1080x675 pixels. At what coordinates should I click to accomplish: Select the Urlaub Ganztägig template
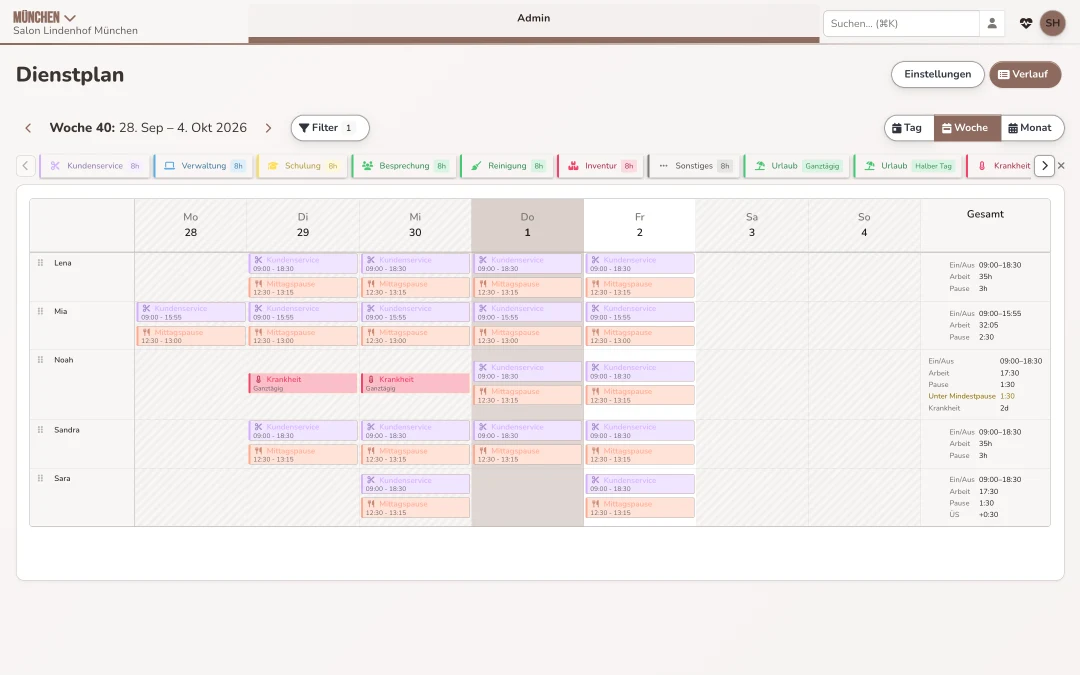point(798,166)
